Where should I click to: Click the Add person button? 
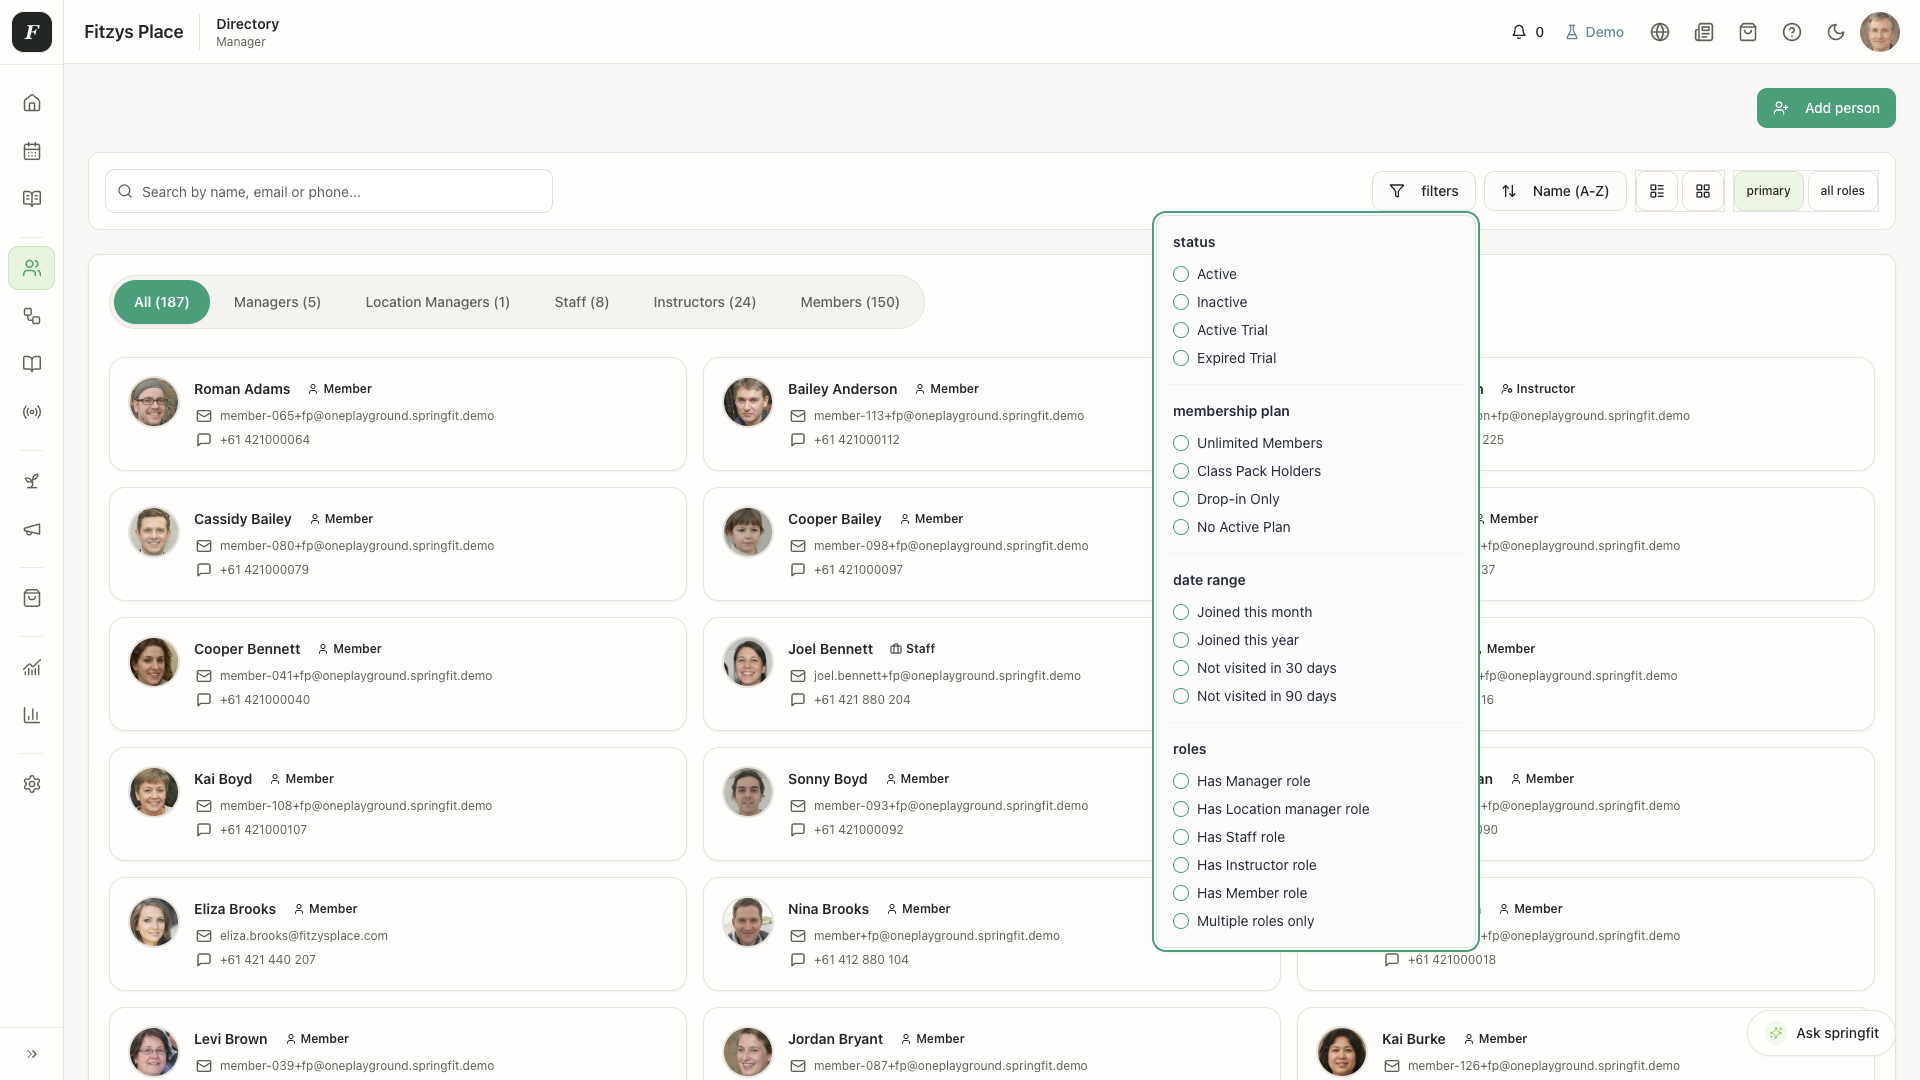pos(1826,108)
